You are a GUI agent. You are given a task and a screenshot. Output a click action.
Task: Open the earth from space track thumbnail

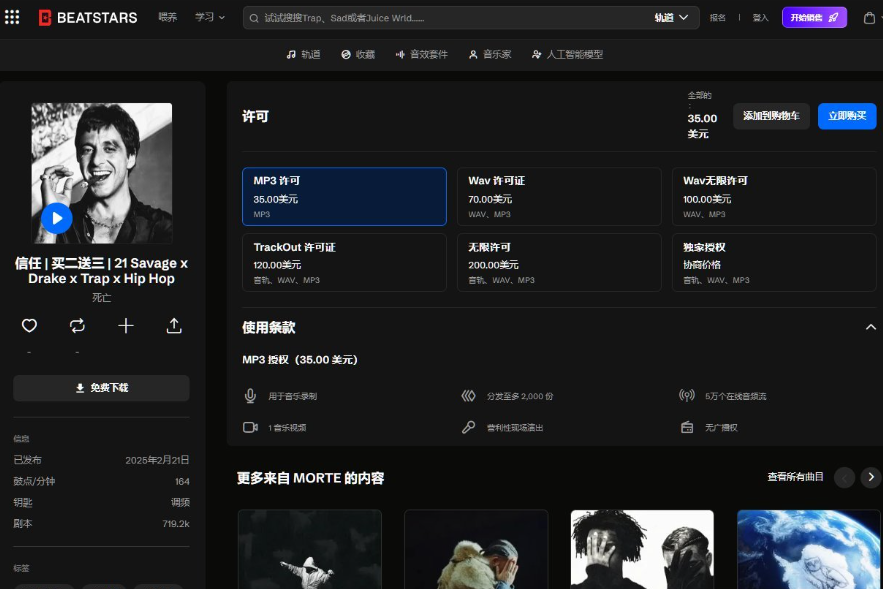pos(809,549)
